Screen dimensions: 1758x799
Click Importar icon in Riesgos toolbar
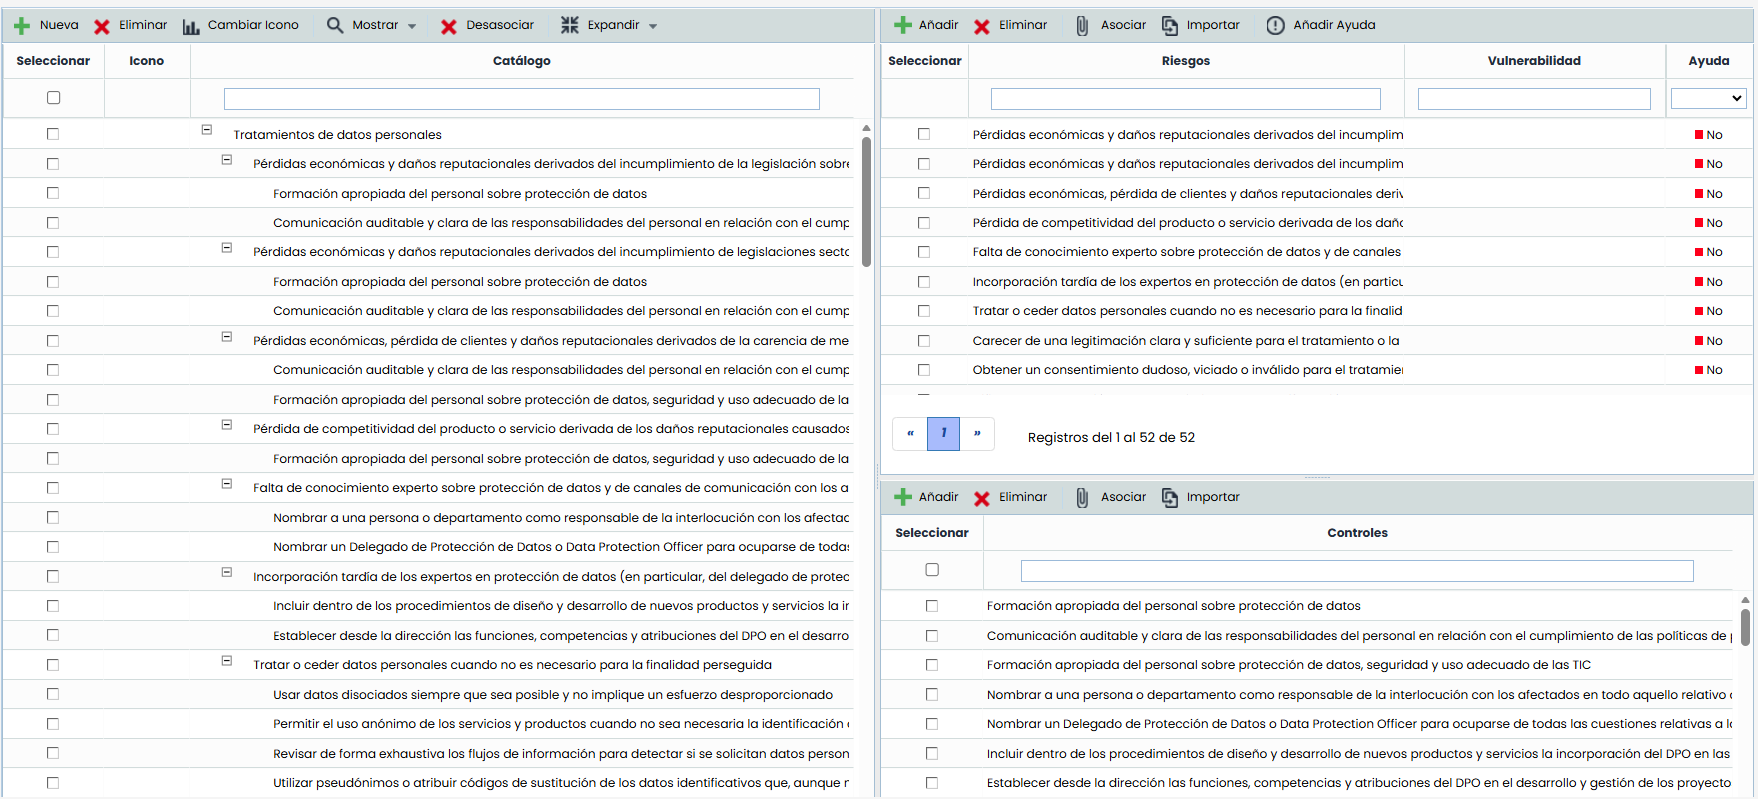point(1170,26)
